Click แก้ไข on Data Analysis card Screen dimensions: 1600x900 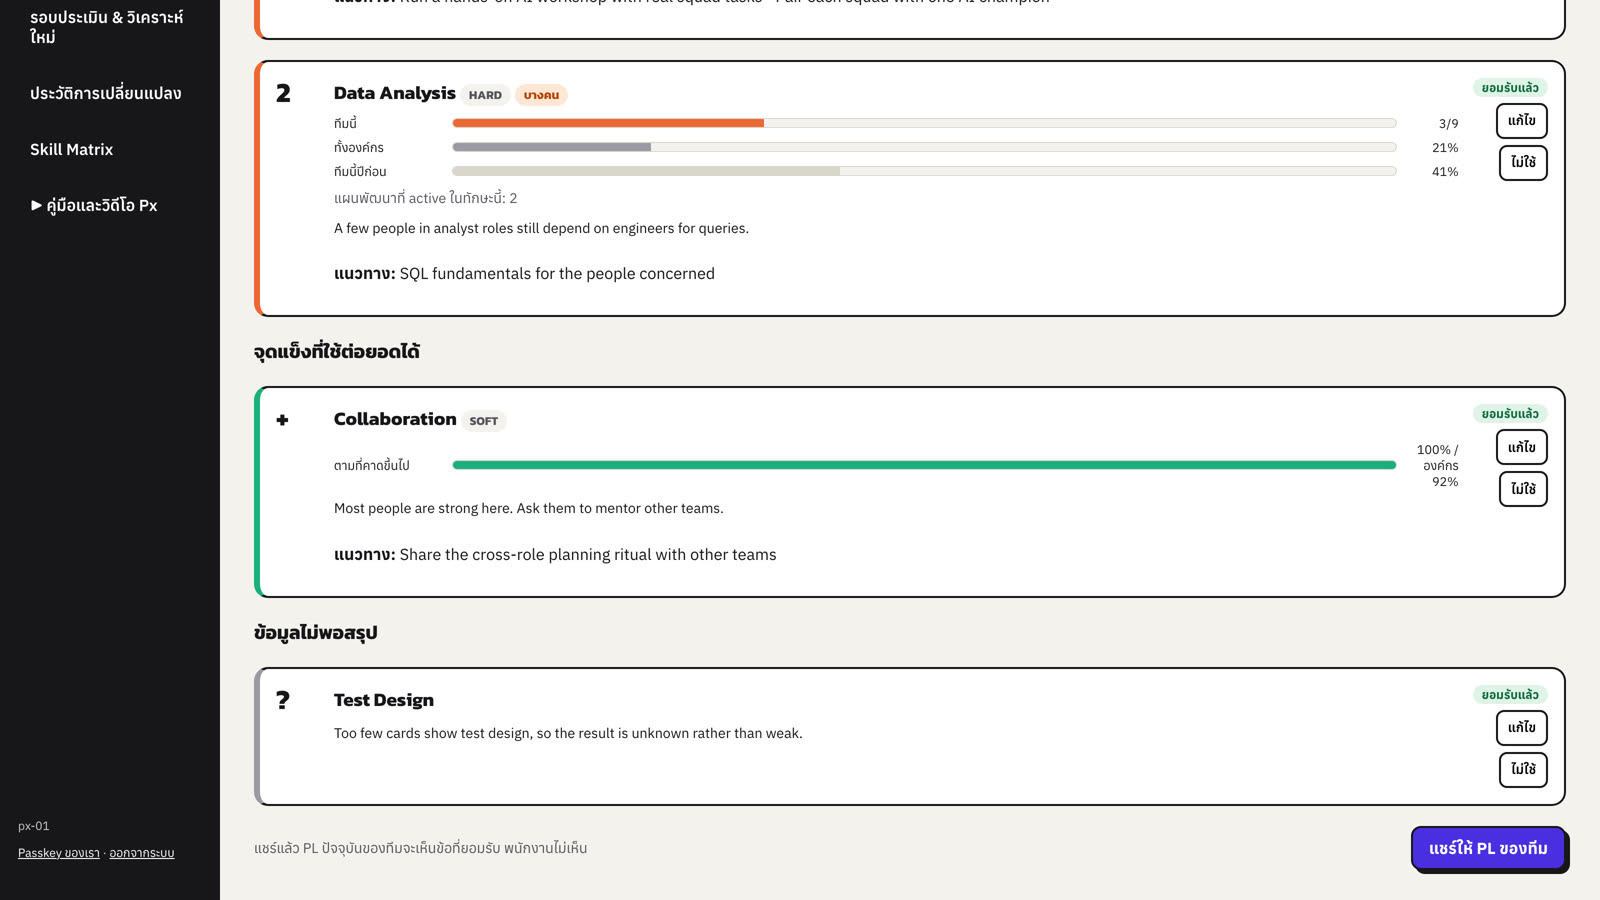point(1522,121)
